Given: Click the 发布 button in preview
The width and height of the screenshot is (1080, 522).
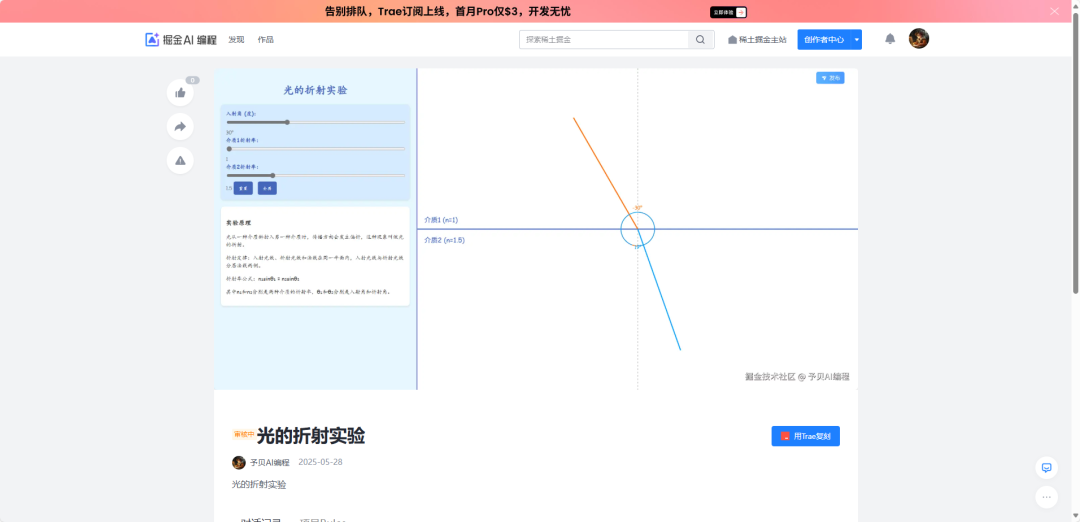Looking at the screenshot, I should tap(830, 78).
